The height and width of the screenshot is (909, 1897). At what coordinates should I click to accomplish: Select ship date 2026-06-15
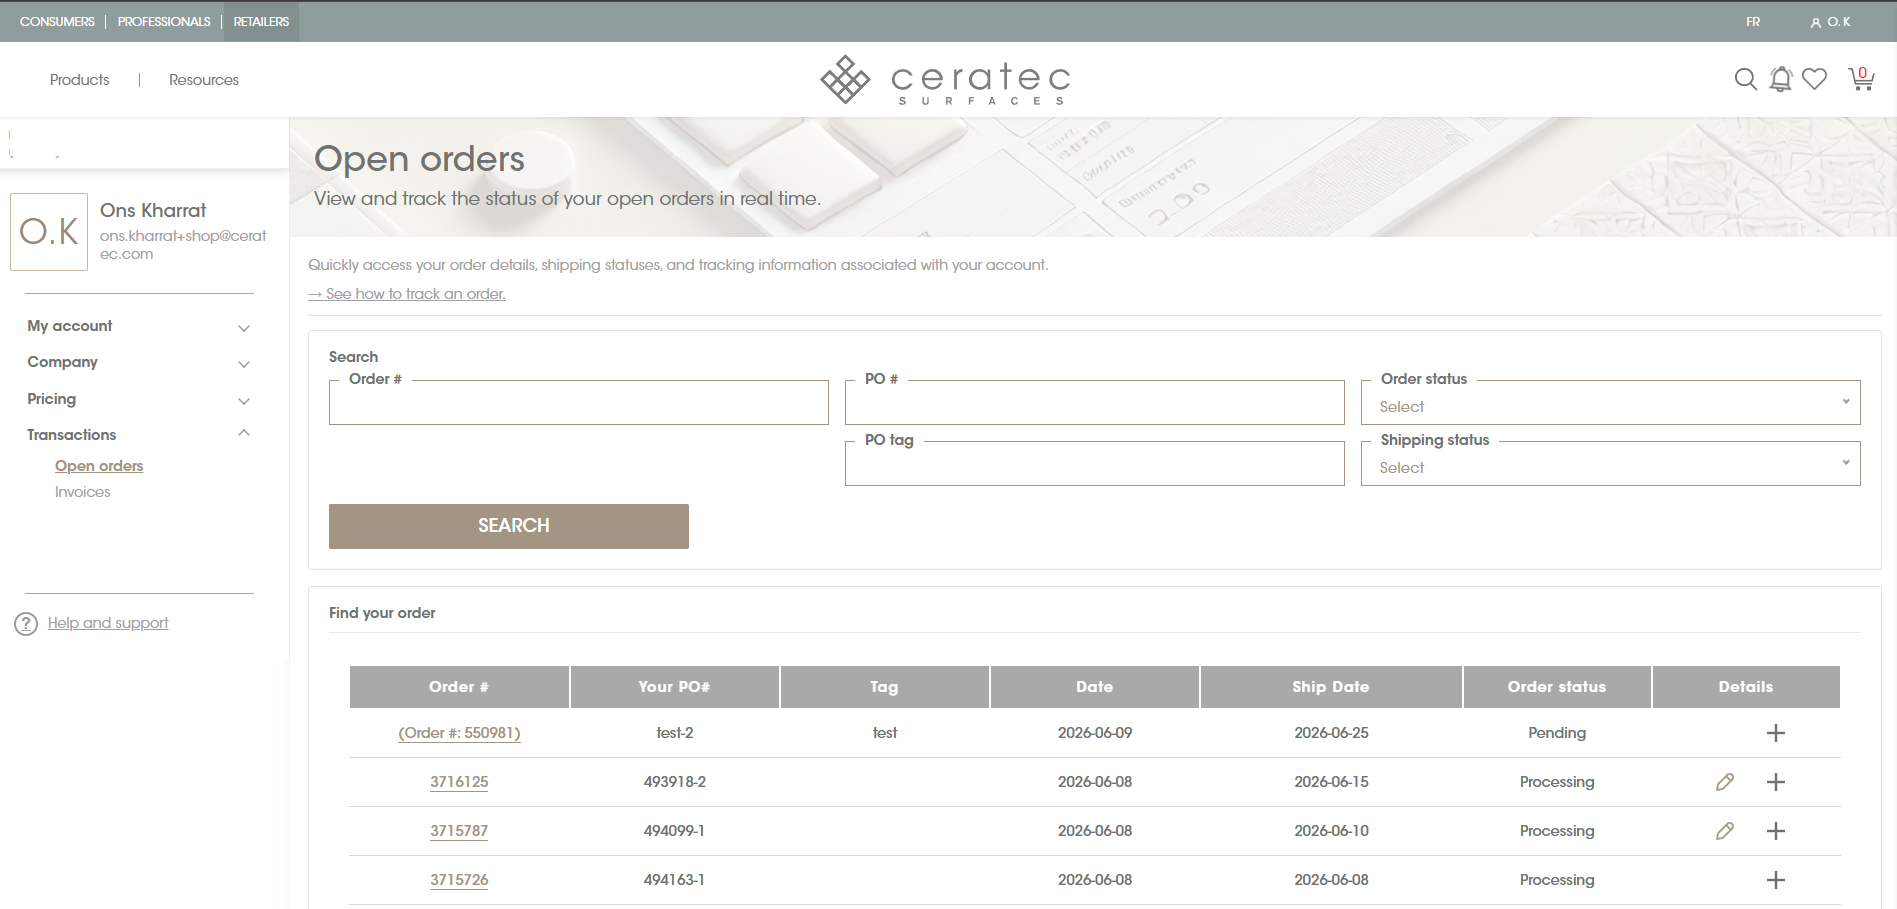[x=1331, y=782]
